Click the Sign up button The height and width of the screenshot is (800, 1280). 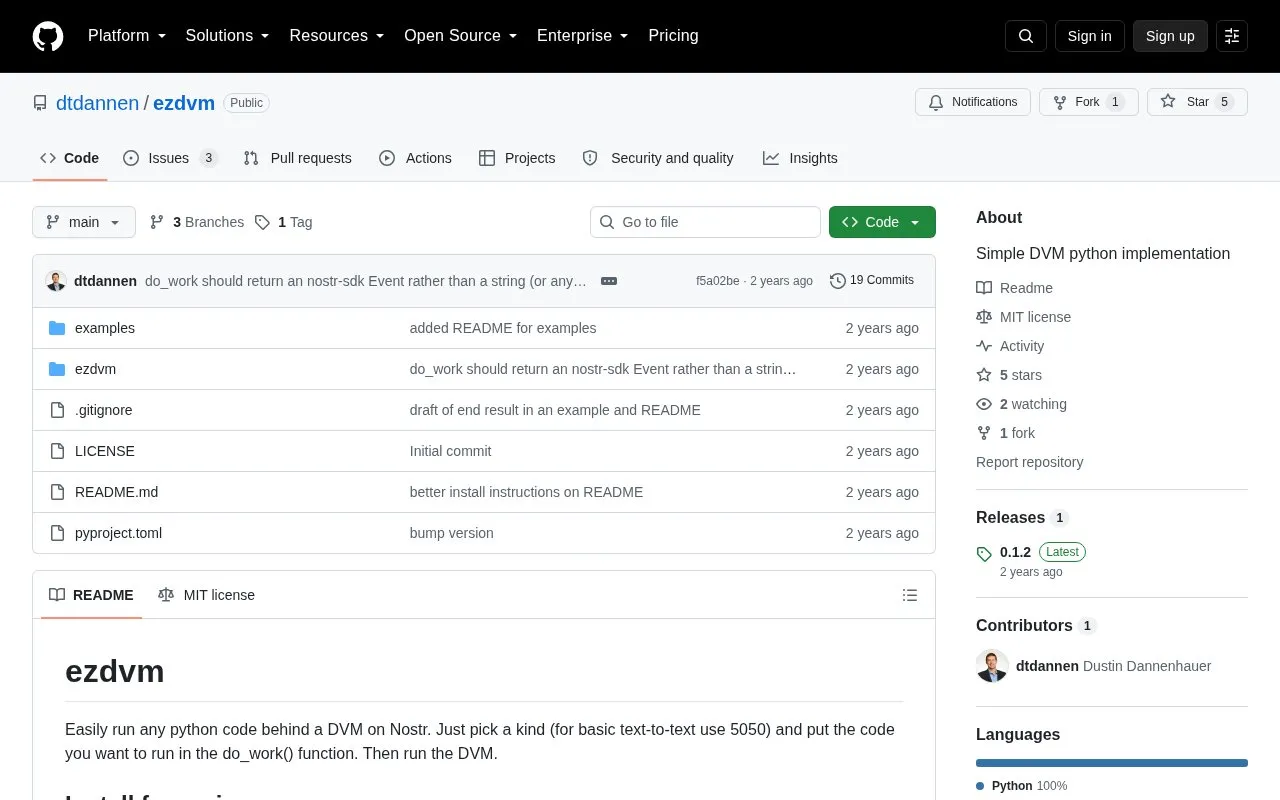[x=1170, y=36]
